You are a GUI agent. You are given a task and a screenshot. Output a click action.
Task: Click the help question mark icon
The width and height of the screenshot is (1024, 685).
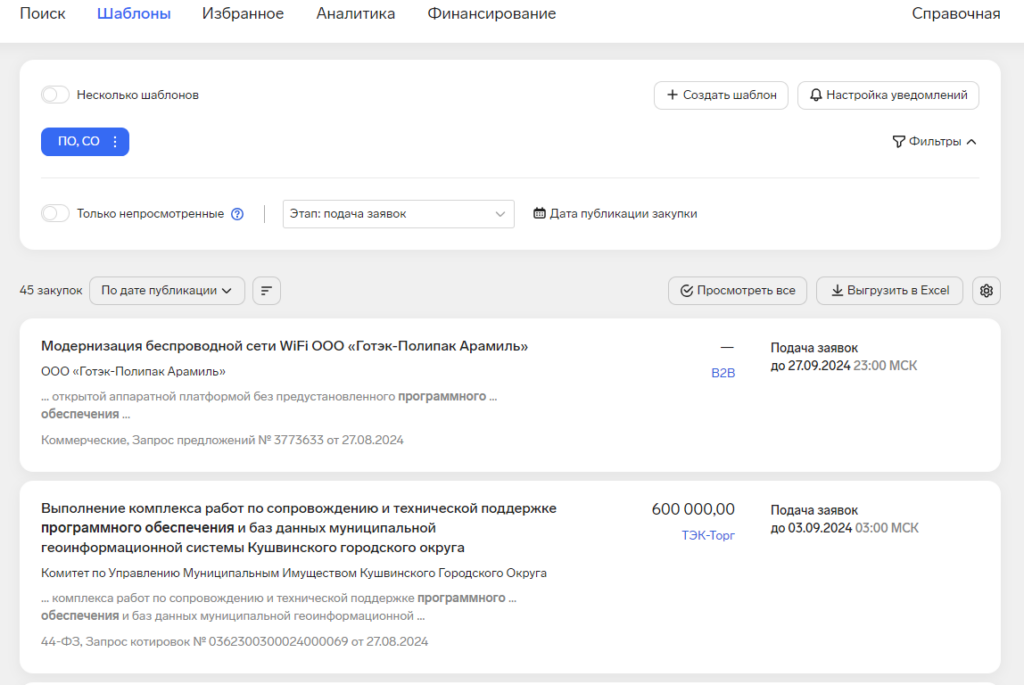click(x=237, y=214)
